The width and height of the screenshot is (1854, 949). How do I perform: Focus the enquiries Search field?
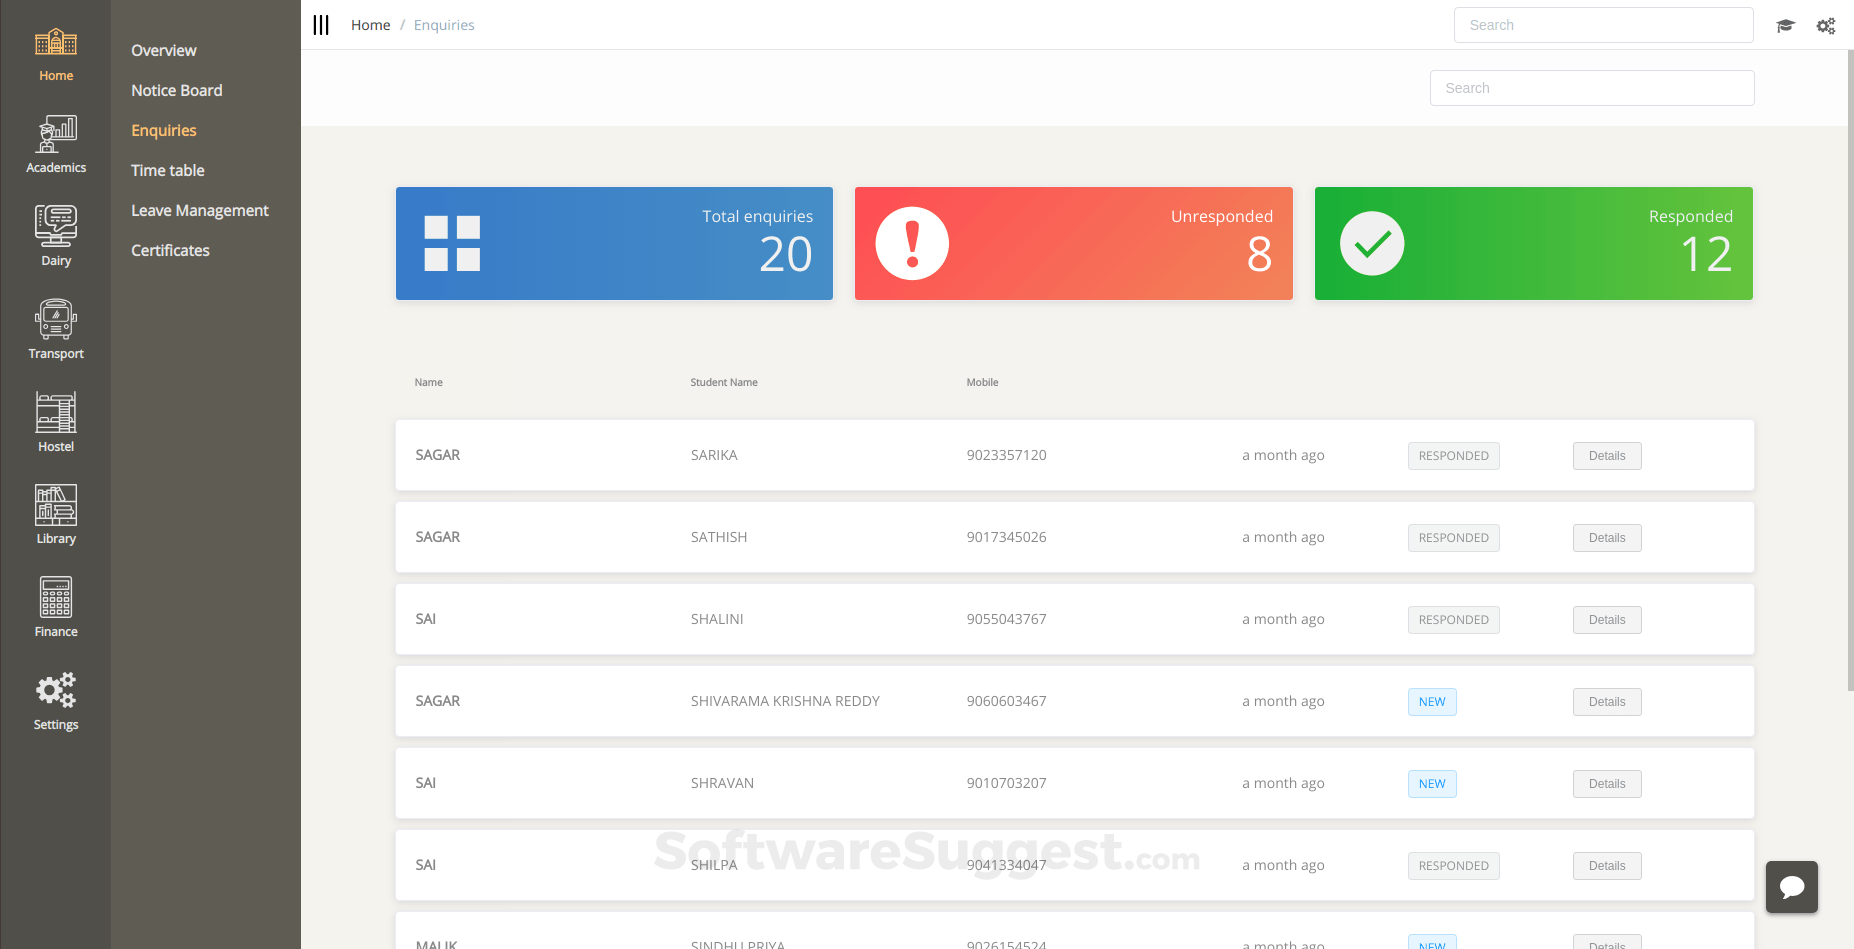click(x=1592, y=88)
